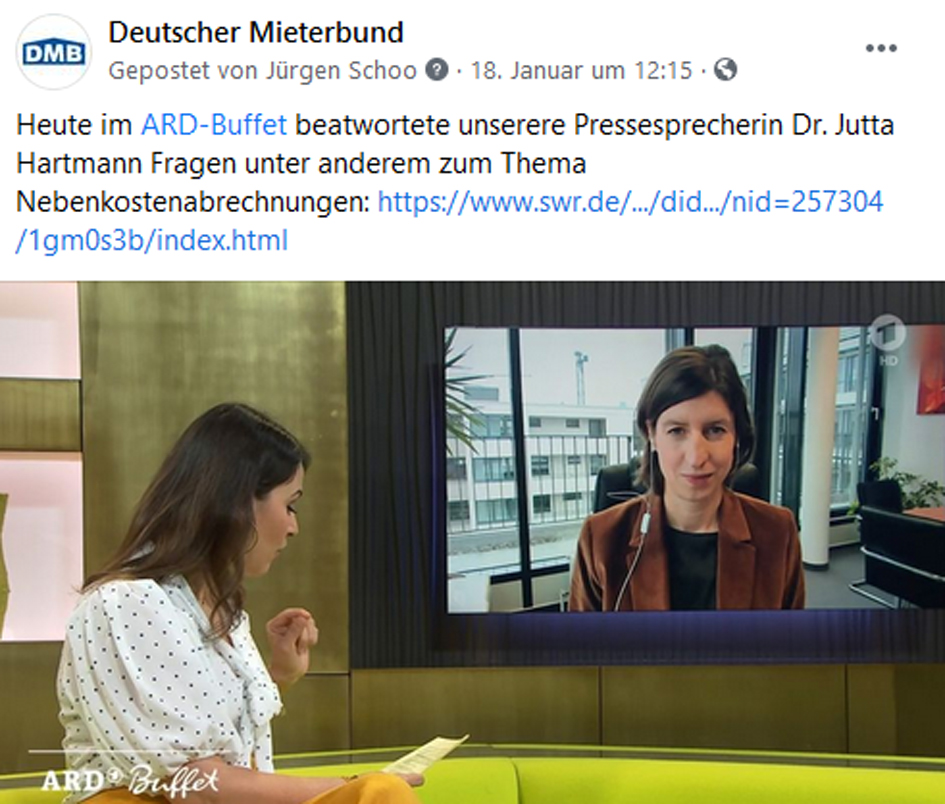Click the globe public audience icon
The width and height of the screenshot is (945, 804).
725,69
